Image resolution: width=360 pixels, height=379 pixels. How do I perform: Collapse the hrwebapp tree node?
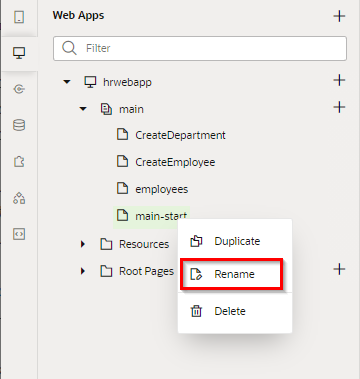(x=67, y=82)
